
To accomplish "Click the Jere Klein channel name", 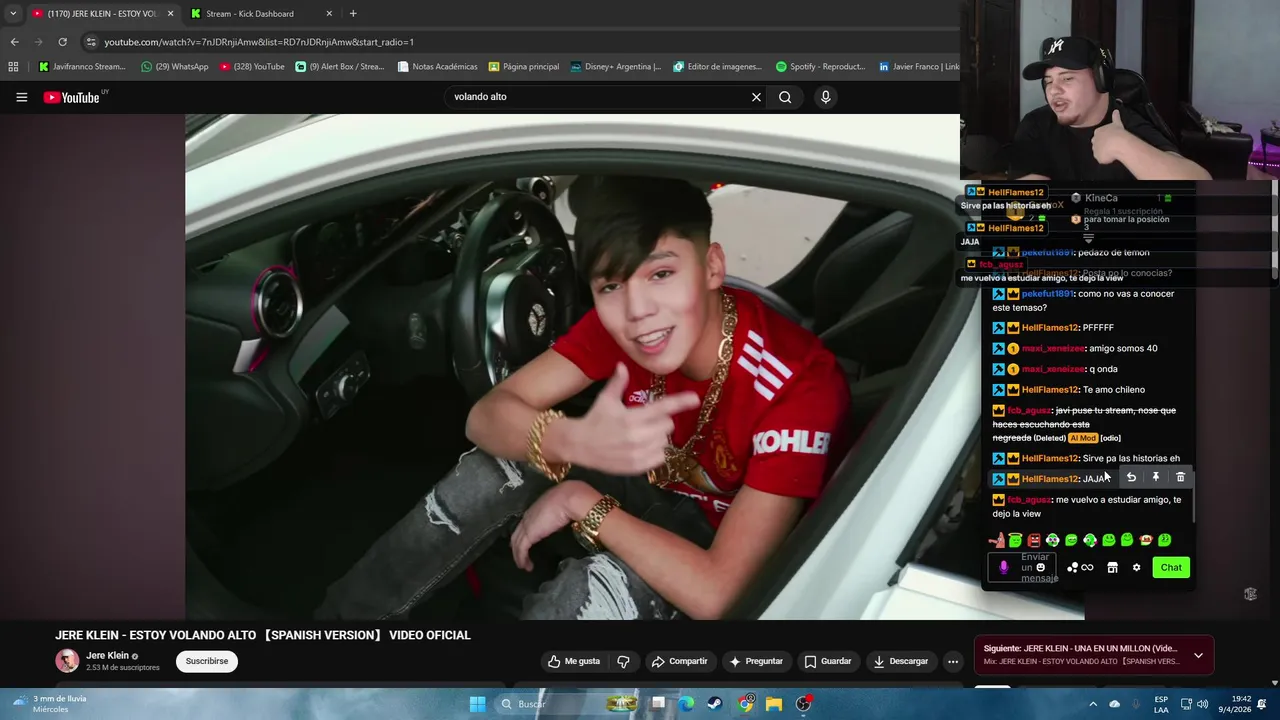I will point(107,656).
